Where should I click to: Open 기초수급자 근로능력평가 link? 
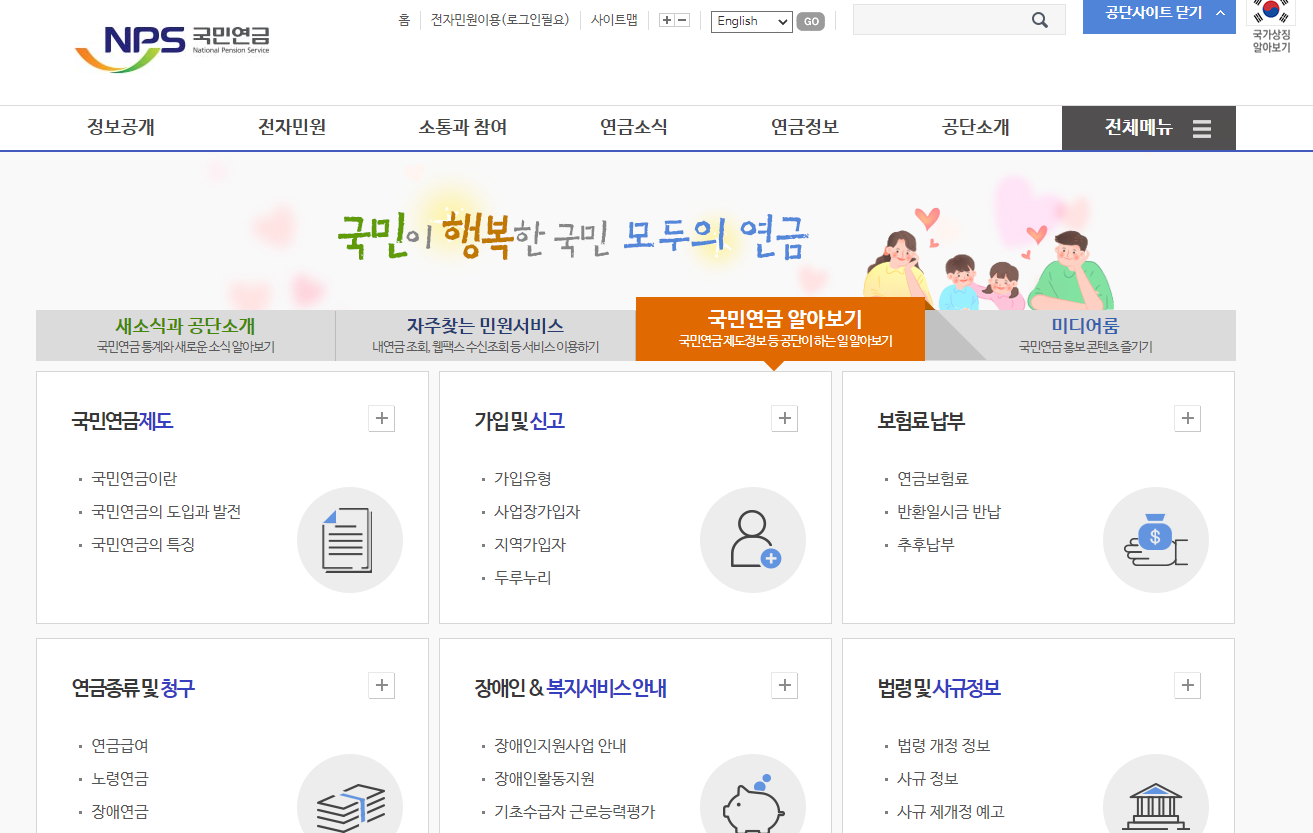click(574, 812)
